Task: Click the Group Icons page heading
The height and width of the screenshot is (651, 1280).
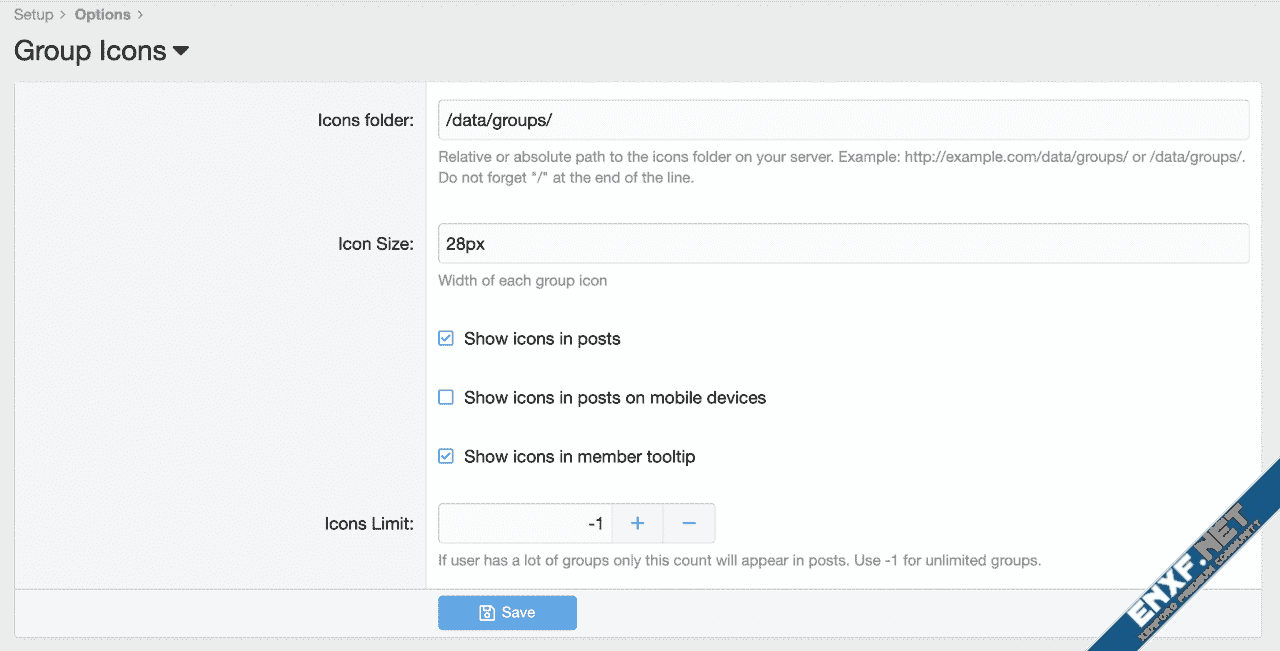Action: (90, 51)
